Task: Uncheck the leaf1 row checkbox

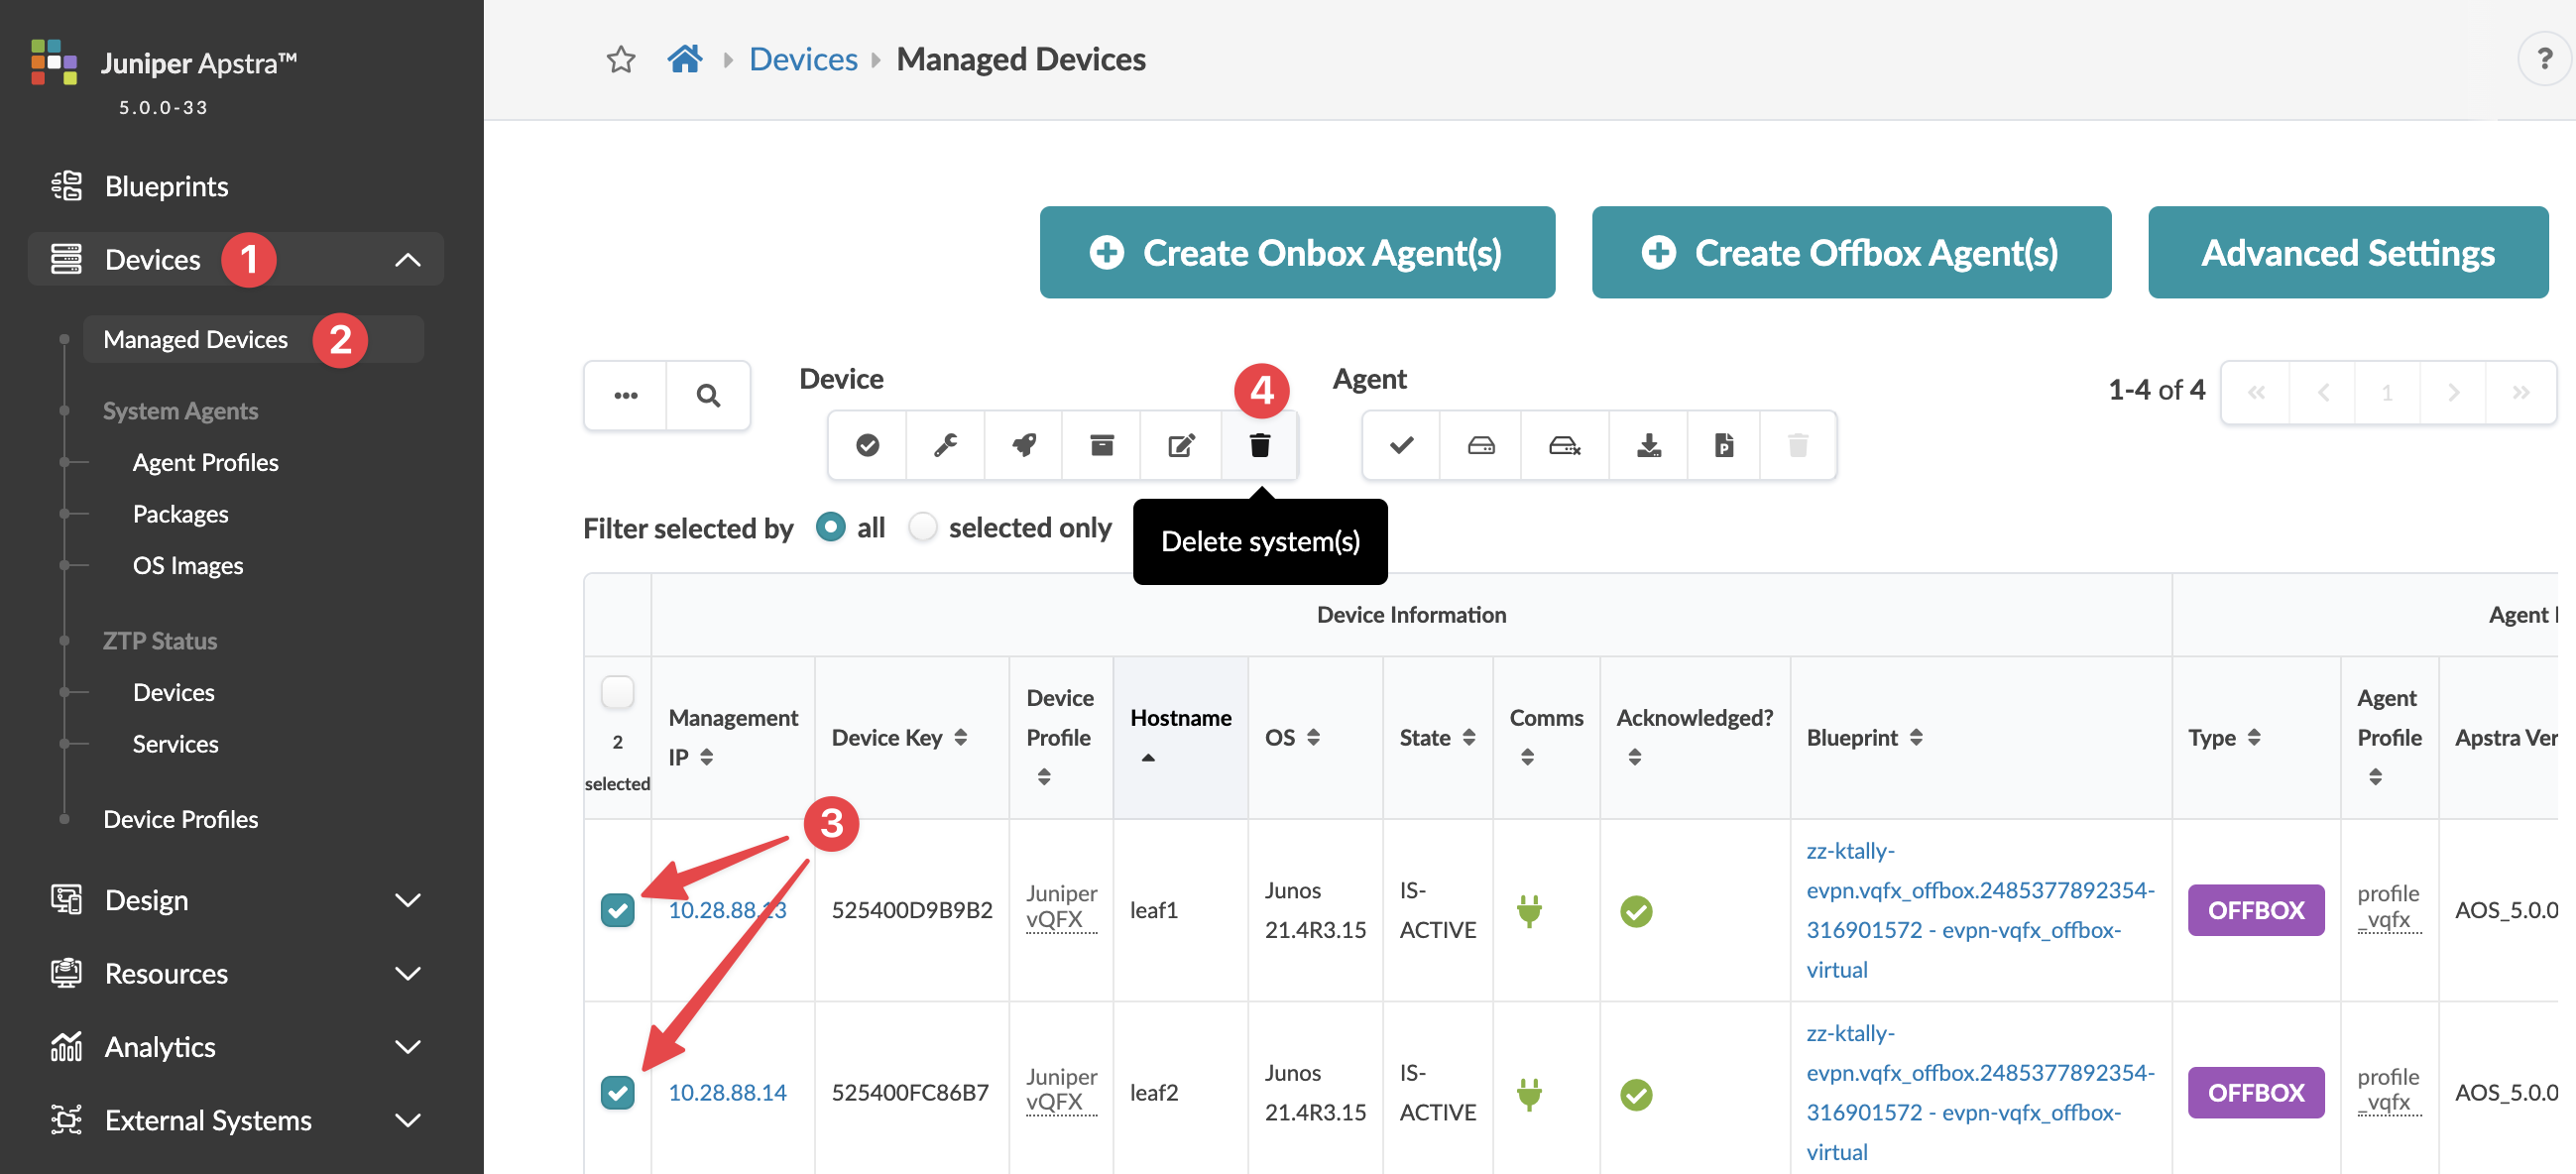Action: point(617,910)
